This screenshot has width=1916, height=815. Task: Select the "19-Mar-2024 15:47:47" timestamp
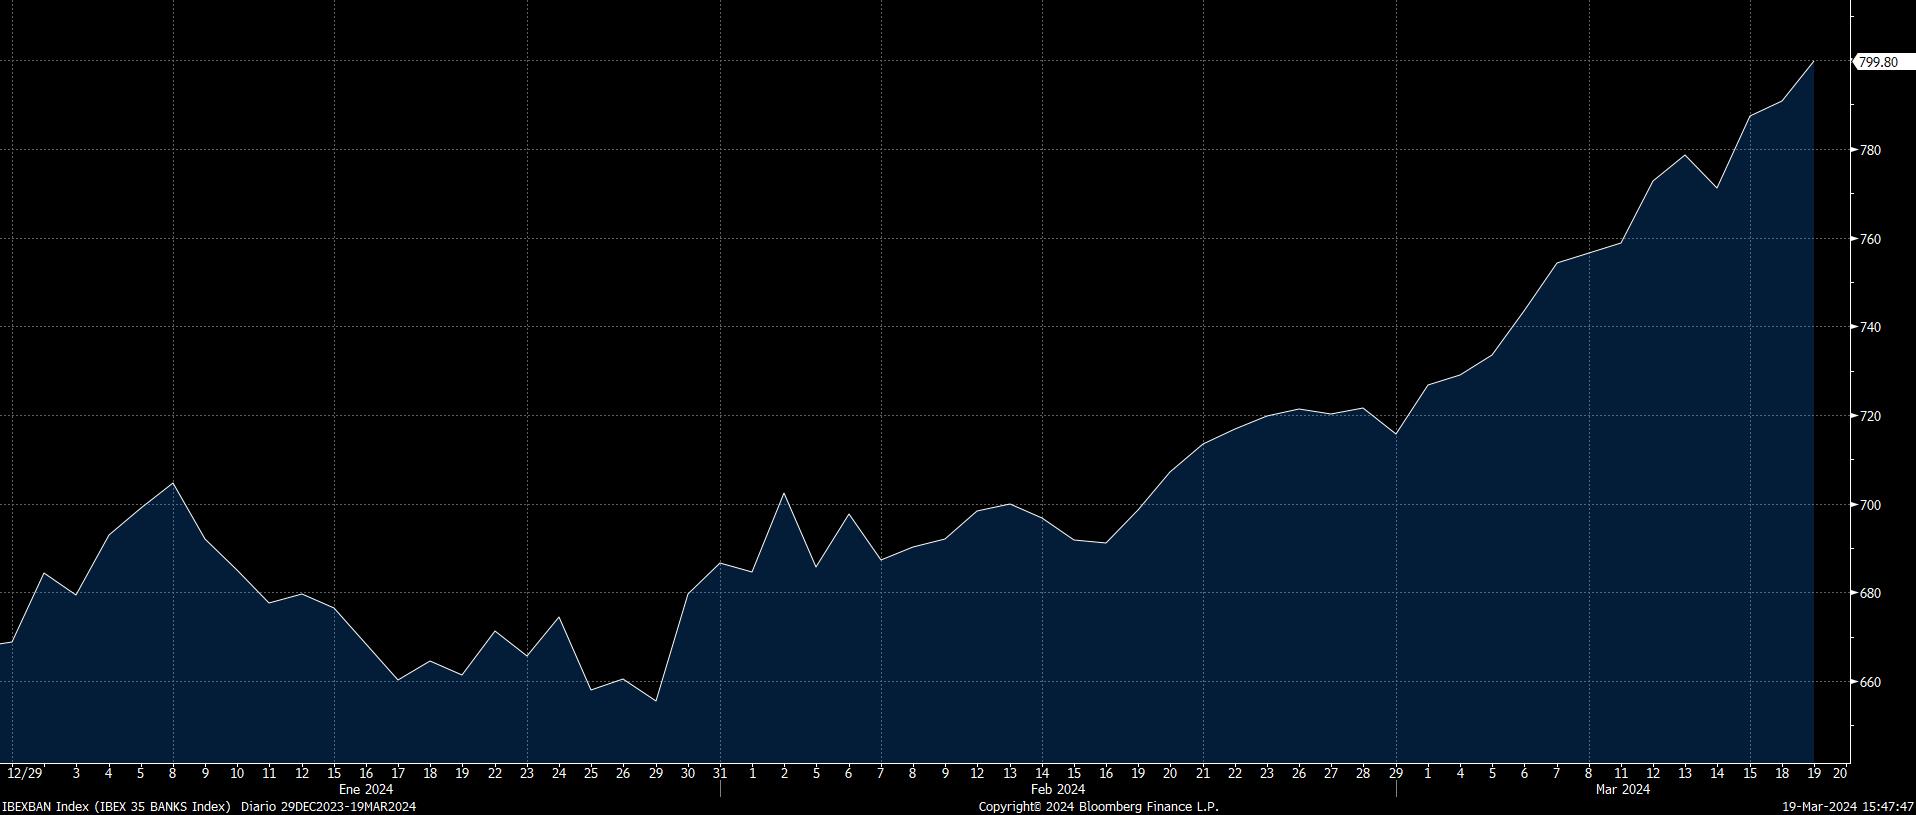tap(1848, 806)
